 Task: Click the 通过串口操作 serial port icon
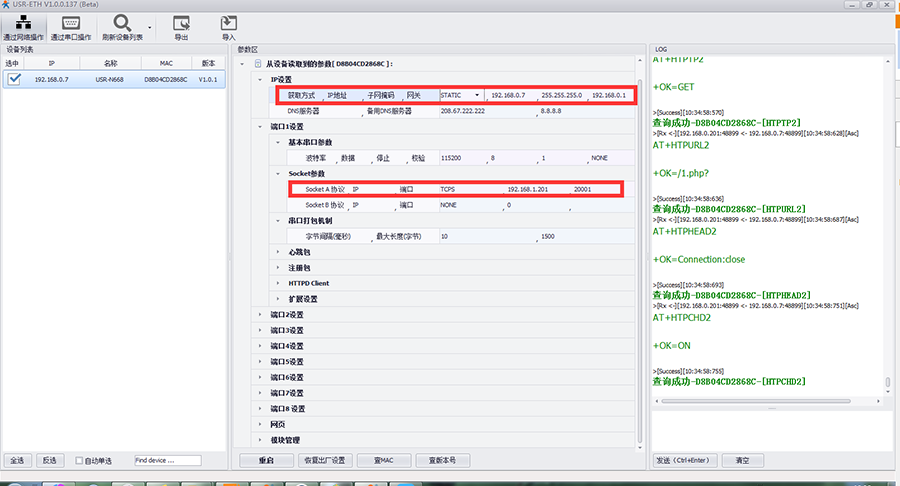point(71,22)
